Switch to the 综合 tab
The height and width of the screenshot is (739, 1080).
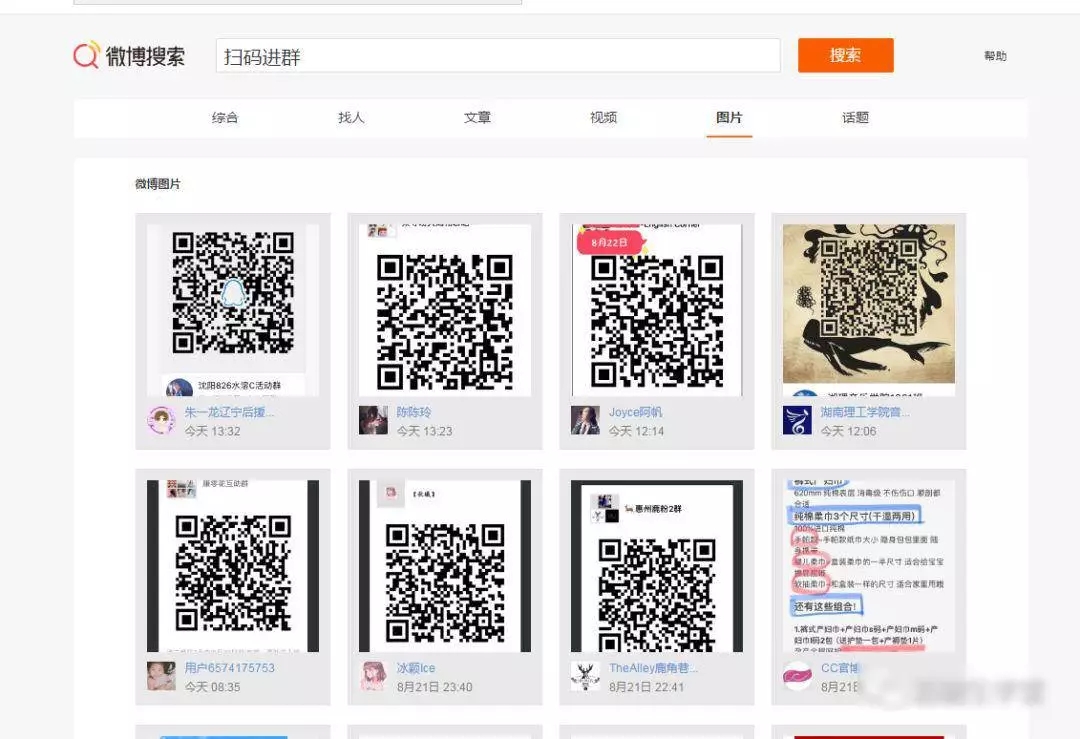point(225,118)
